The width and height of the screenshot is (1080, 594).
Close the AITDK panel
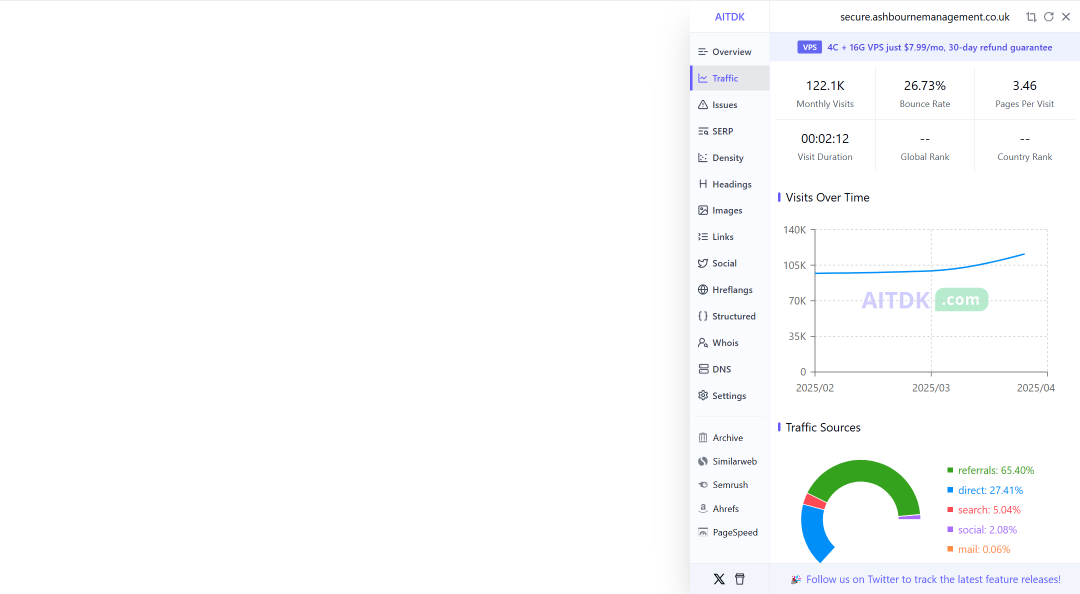pyautogui.click(x=1066, y=17)
